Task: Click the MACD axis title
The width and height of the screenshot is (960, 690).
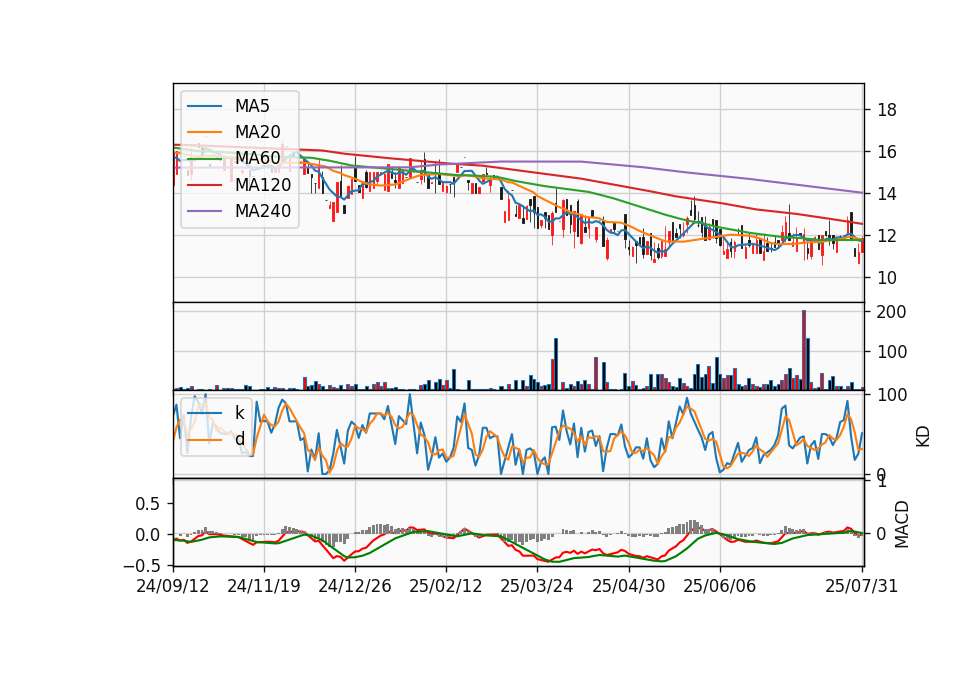Action: point(902,525)
